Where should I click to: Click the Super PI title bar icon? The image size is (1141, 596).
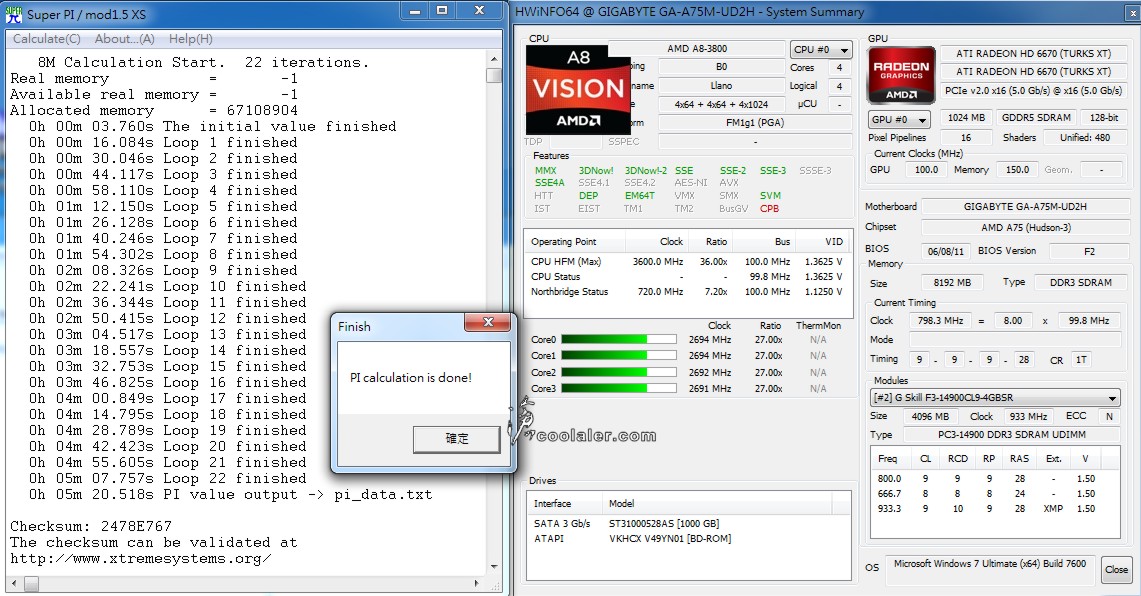[x=13, y=14]
